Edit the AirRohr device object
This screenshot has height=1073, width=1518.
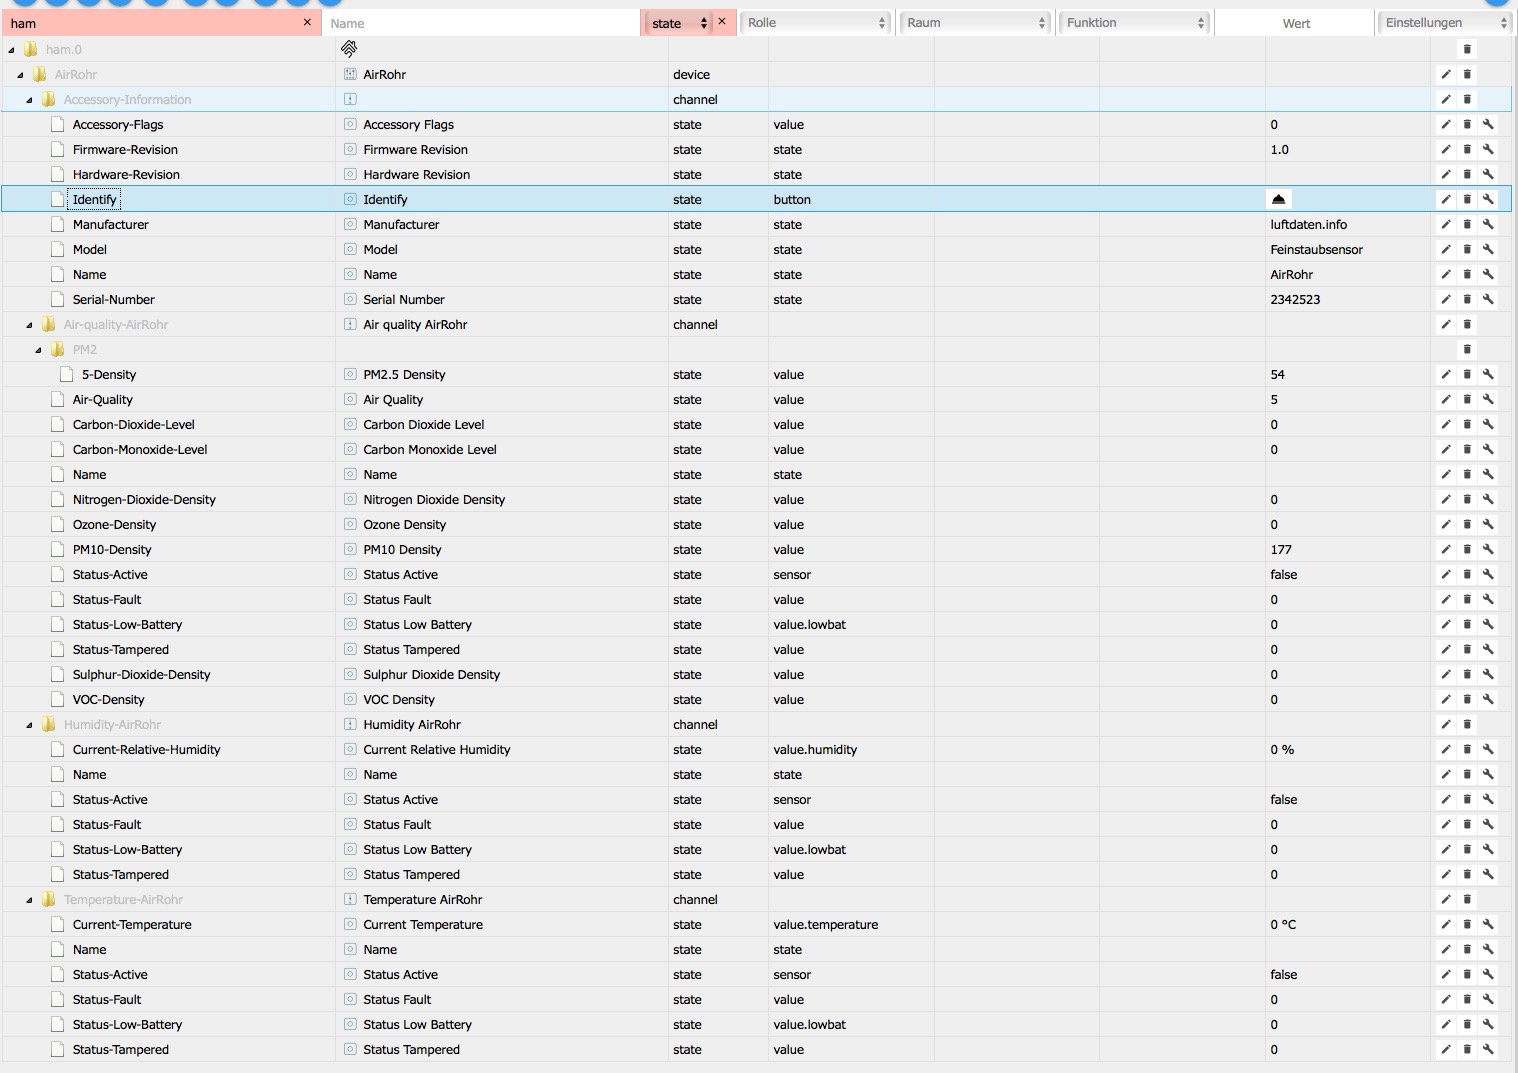pyautogui.click(x=1446, y=74)
